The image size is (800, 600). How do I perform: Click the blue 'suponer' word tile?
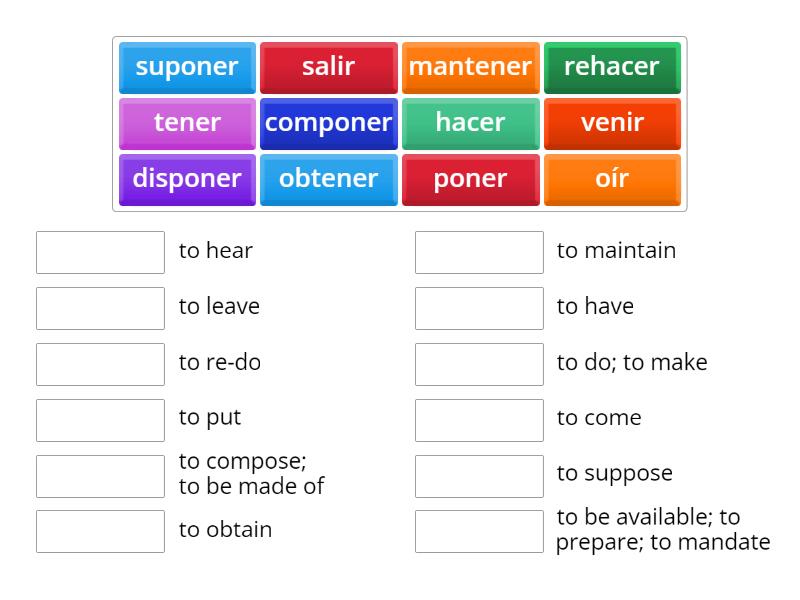(x=187, y=67)
